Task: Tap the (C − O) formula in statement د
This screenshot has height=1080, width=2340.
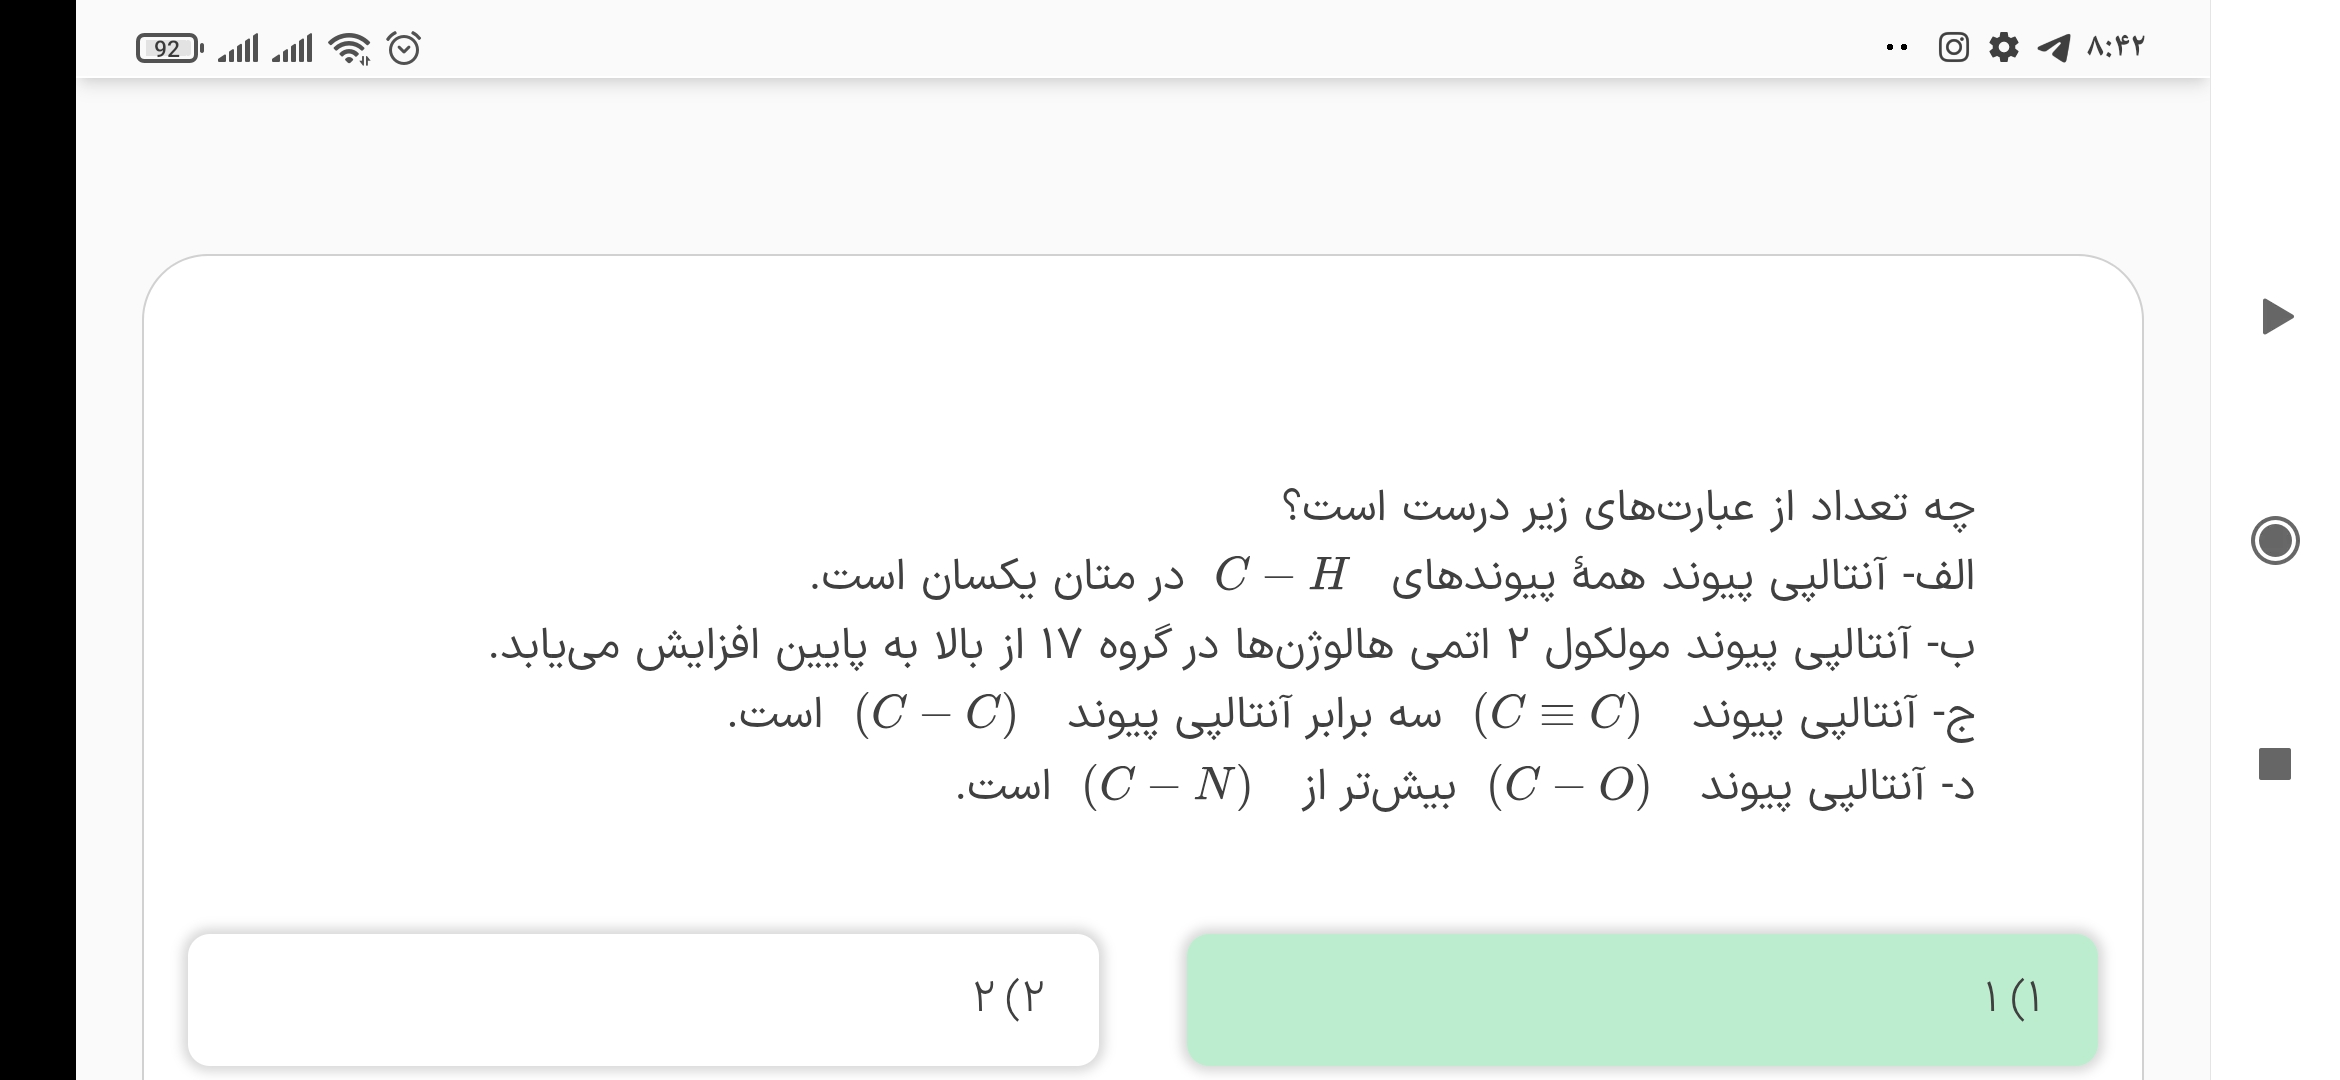Action: [x=1568, y=785]
